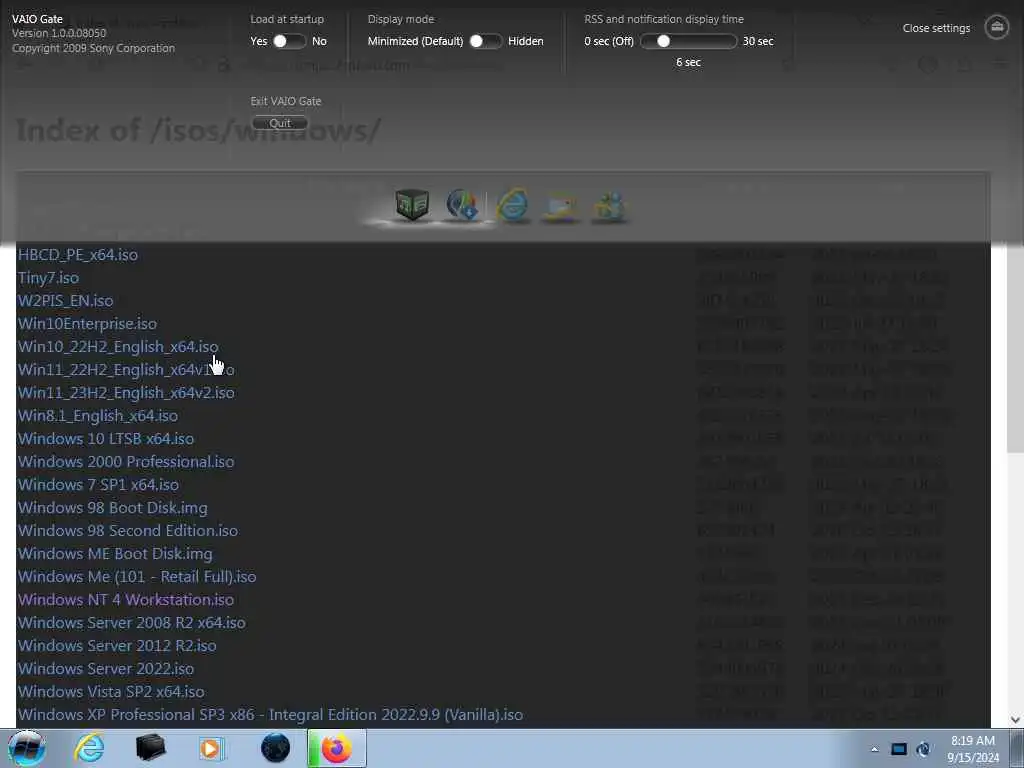Open the taskbar clock showing 8:19 AM
Screen dimensions: 1024x768
tap(972, 749)
